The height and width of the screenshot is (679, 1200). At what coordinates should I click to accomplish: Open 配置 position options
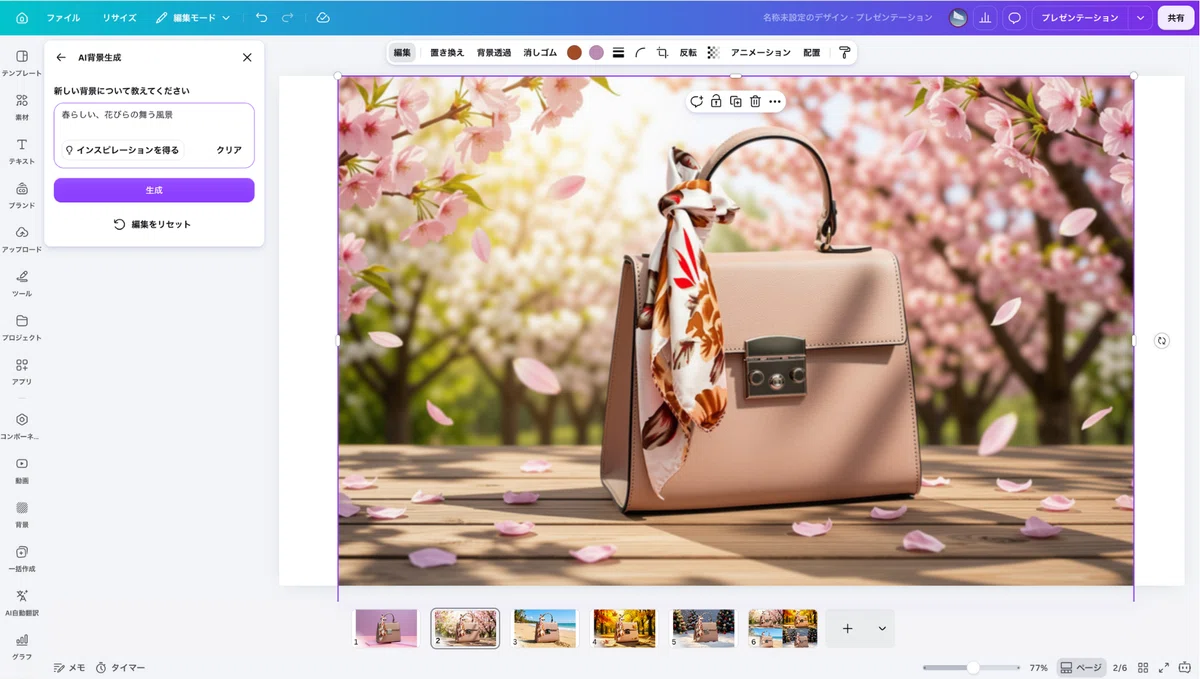[x=811, y=52]
